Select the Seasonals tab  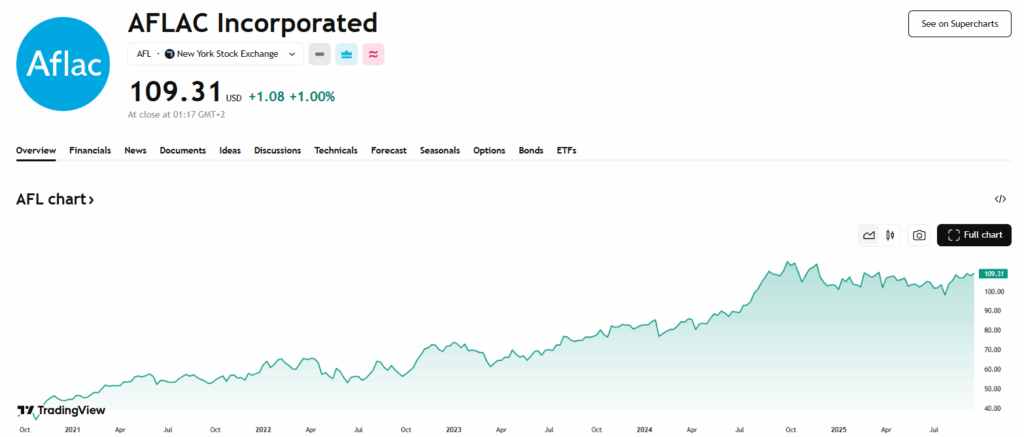(440, 150)
